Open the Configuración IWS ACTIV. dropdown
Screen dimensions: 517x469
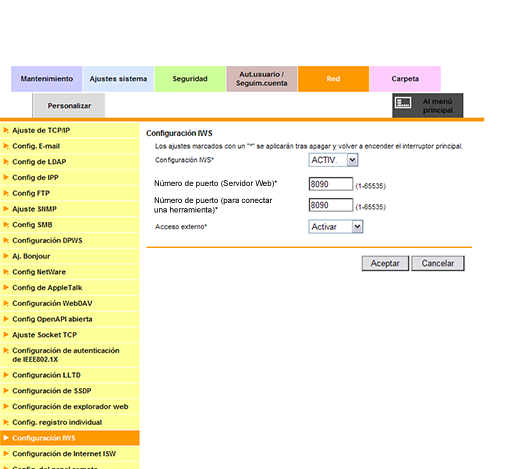[333, 160]
